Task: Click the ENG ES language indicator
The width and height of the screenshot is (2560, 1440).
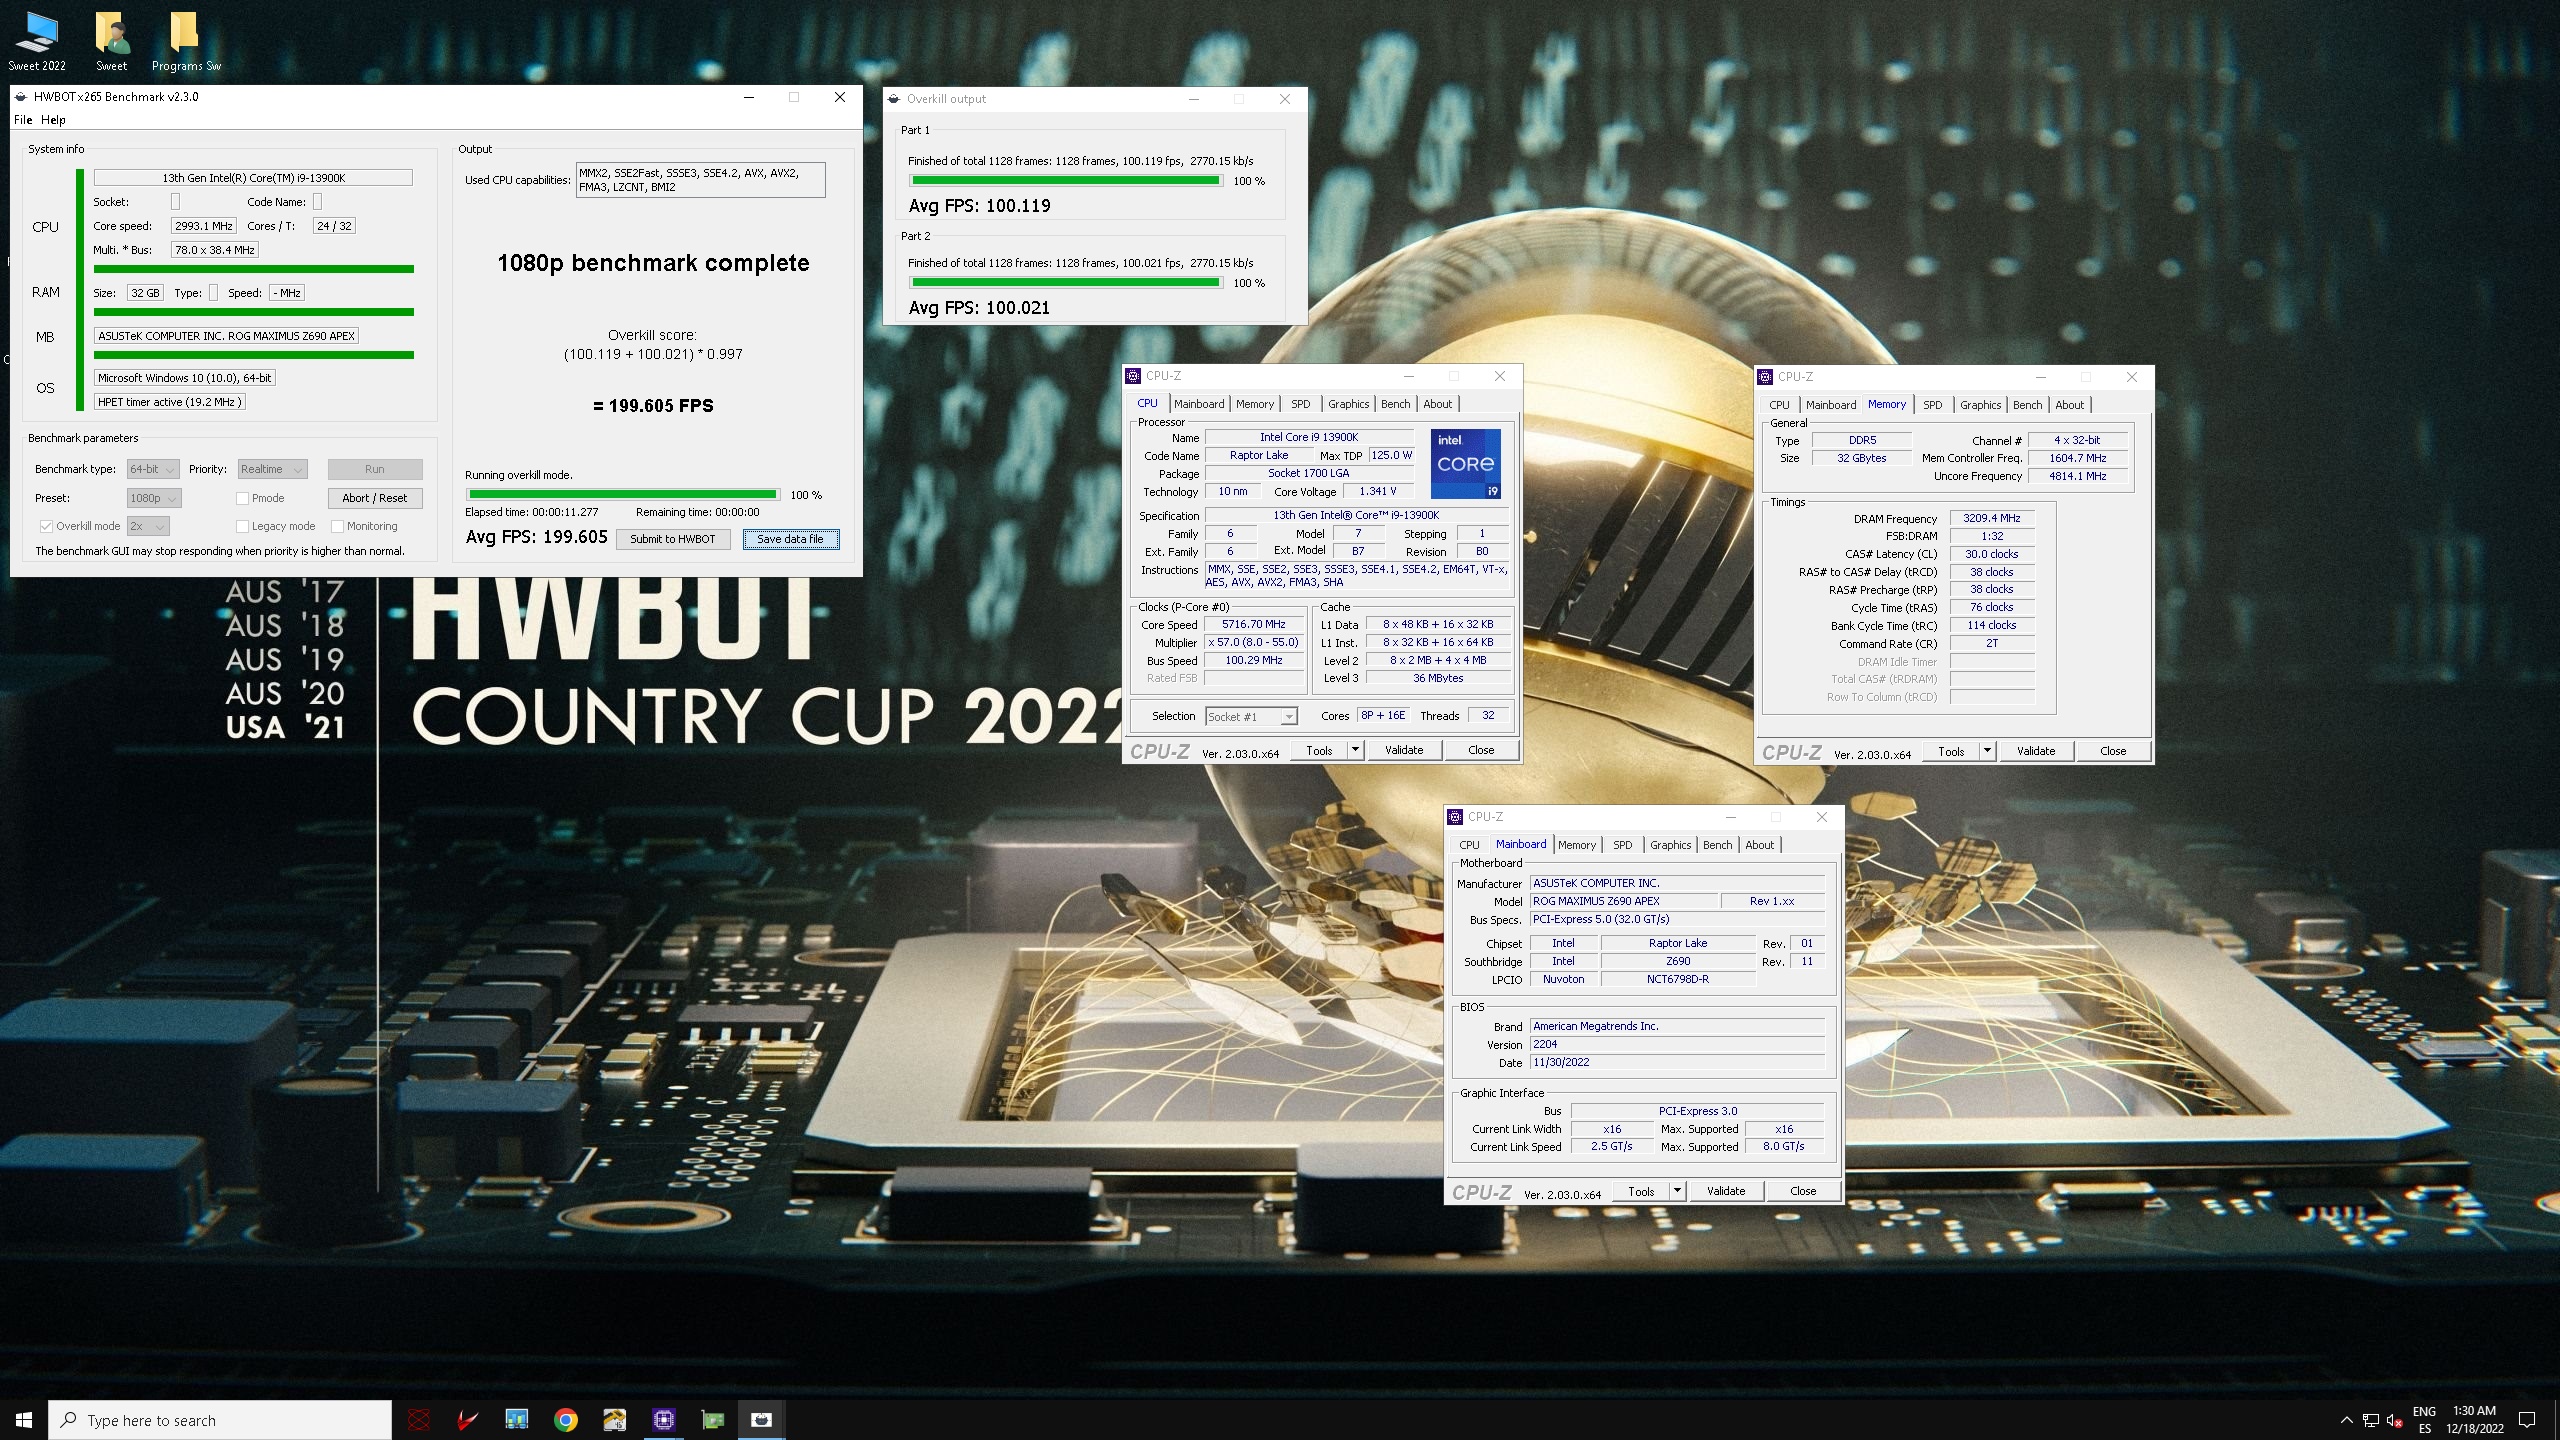Action: tap(2424, 1420)
